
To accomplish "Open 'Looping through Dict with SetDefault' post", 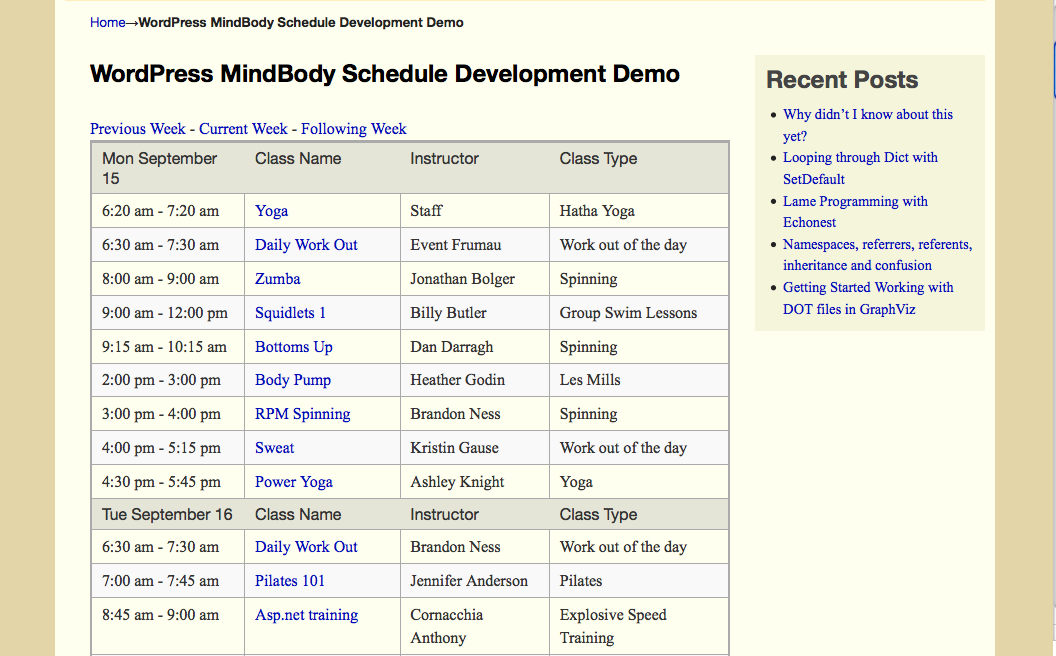I will click(859, 158).
